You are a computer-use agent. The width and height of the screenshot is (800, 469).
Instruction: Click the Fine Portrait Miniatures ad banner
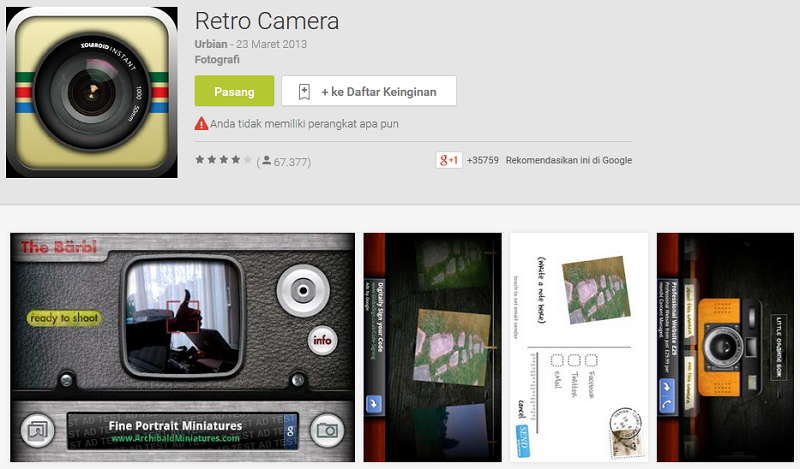pos(183,431)
